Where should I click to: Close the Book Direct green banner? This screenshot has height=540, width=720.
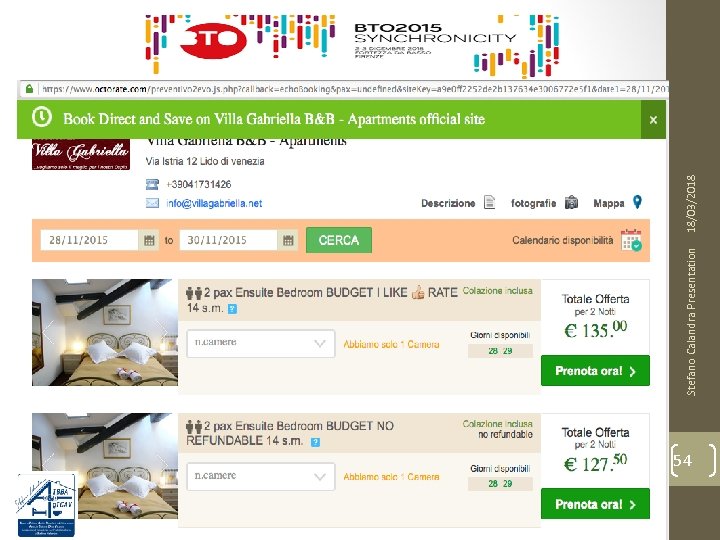pos(653,119)
